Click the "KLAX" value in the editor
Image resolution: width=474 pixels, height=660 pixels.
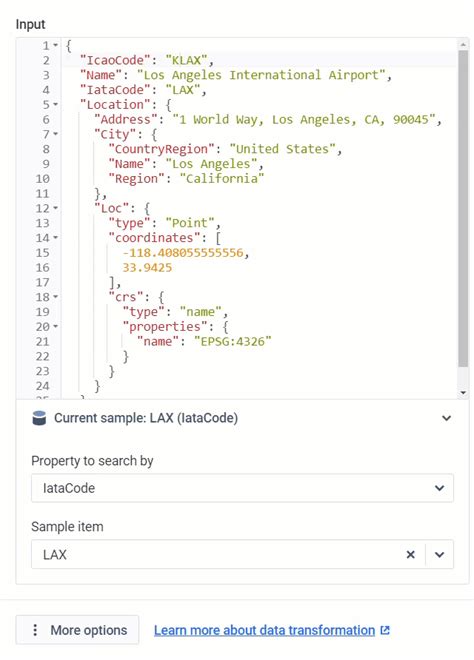coord(186,60)
